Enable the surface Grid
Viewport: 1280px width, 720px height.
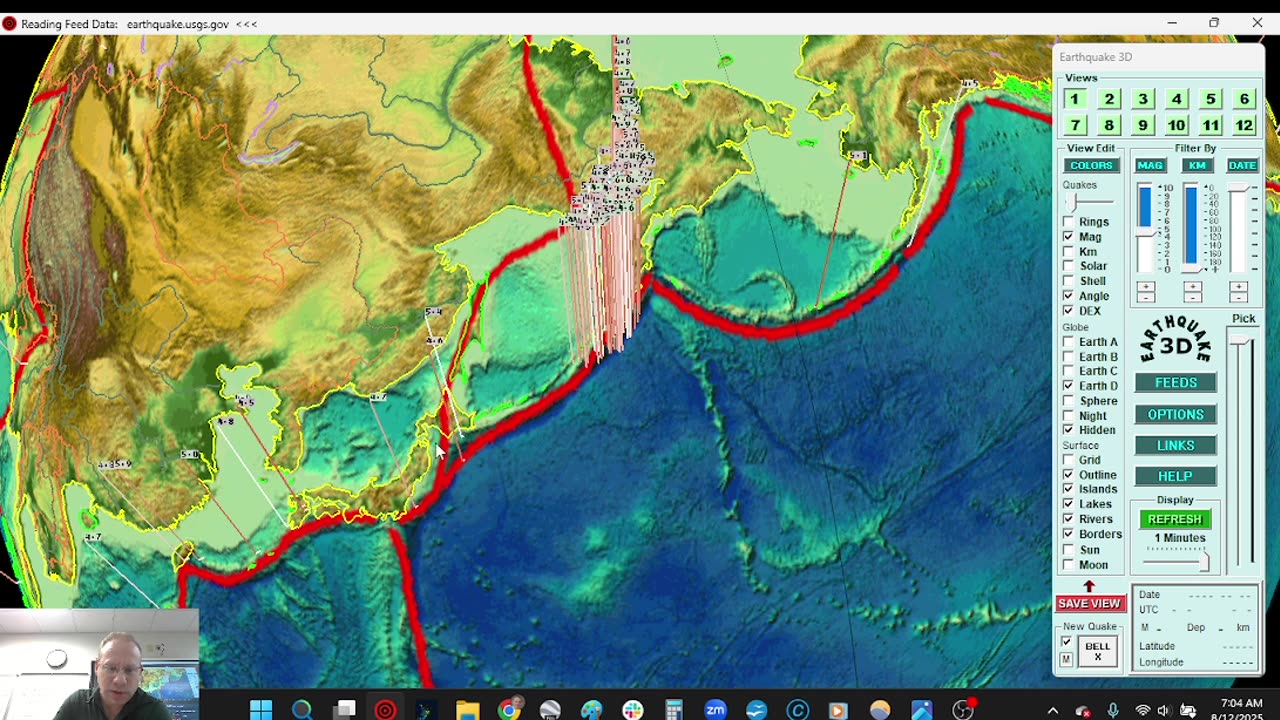click(x=1068, y=460)
